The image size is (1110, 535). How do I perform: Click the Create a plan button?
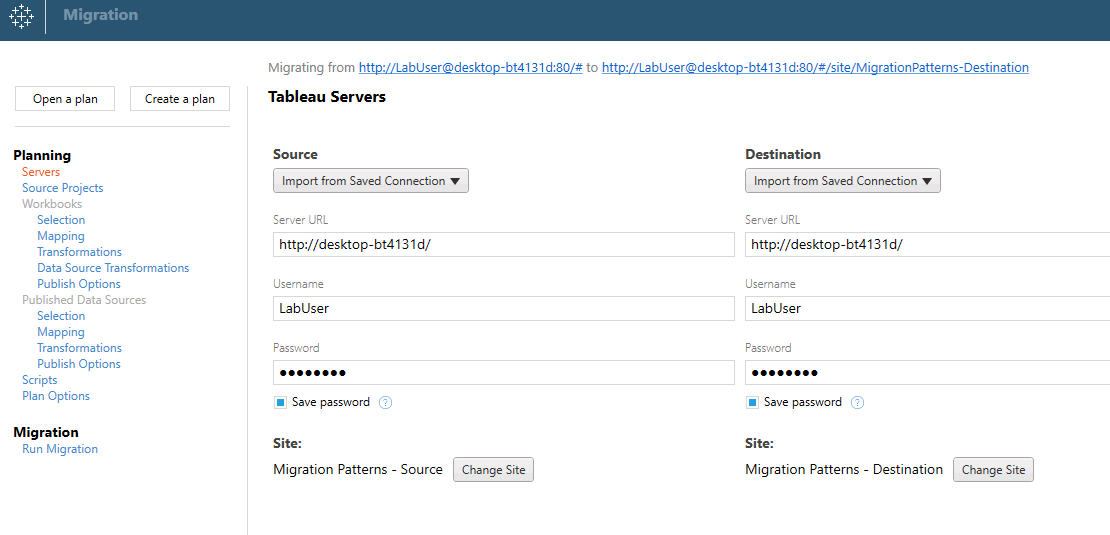coord(180,99)
